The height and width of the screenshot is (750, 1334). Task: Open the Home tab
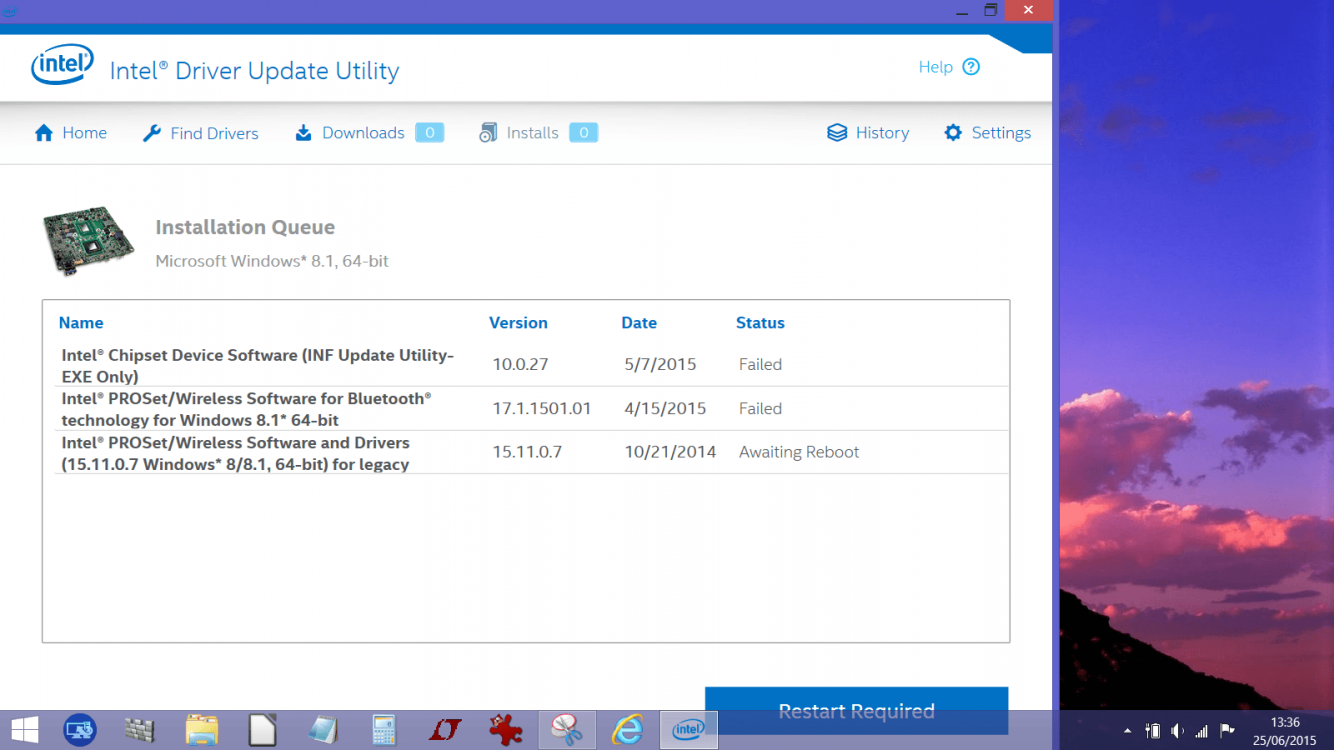click(70, 133)
